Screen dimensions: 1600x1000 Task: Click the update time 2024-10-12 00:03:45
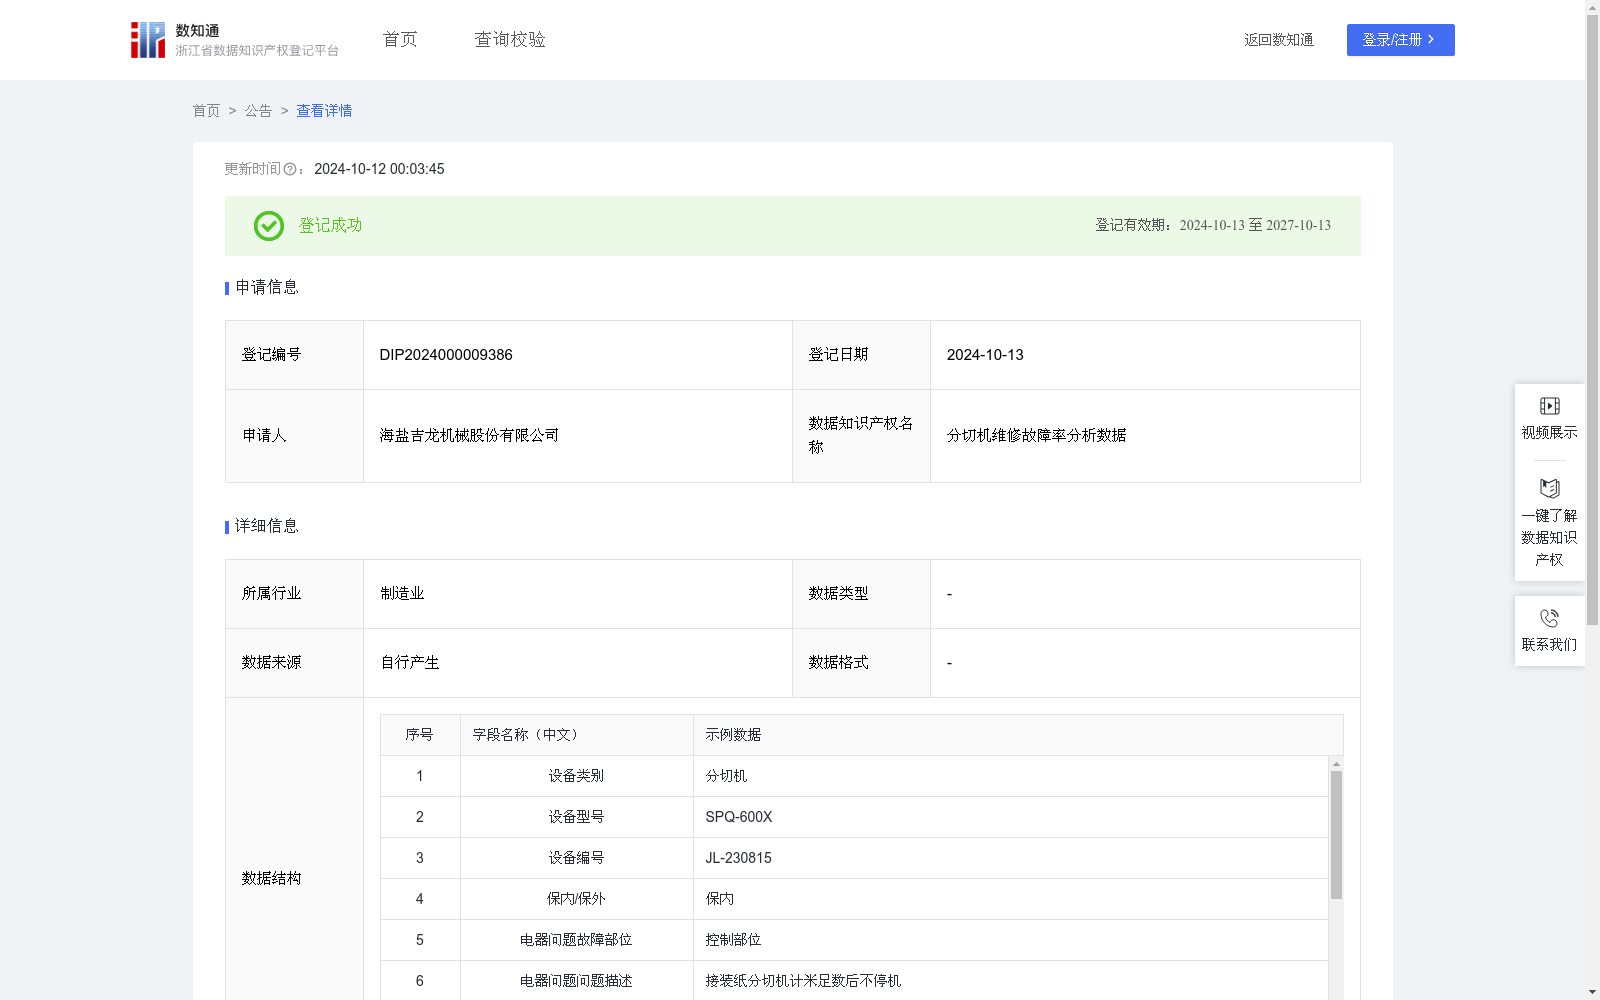(379, 169)
